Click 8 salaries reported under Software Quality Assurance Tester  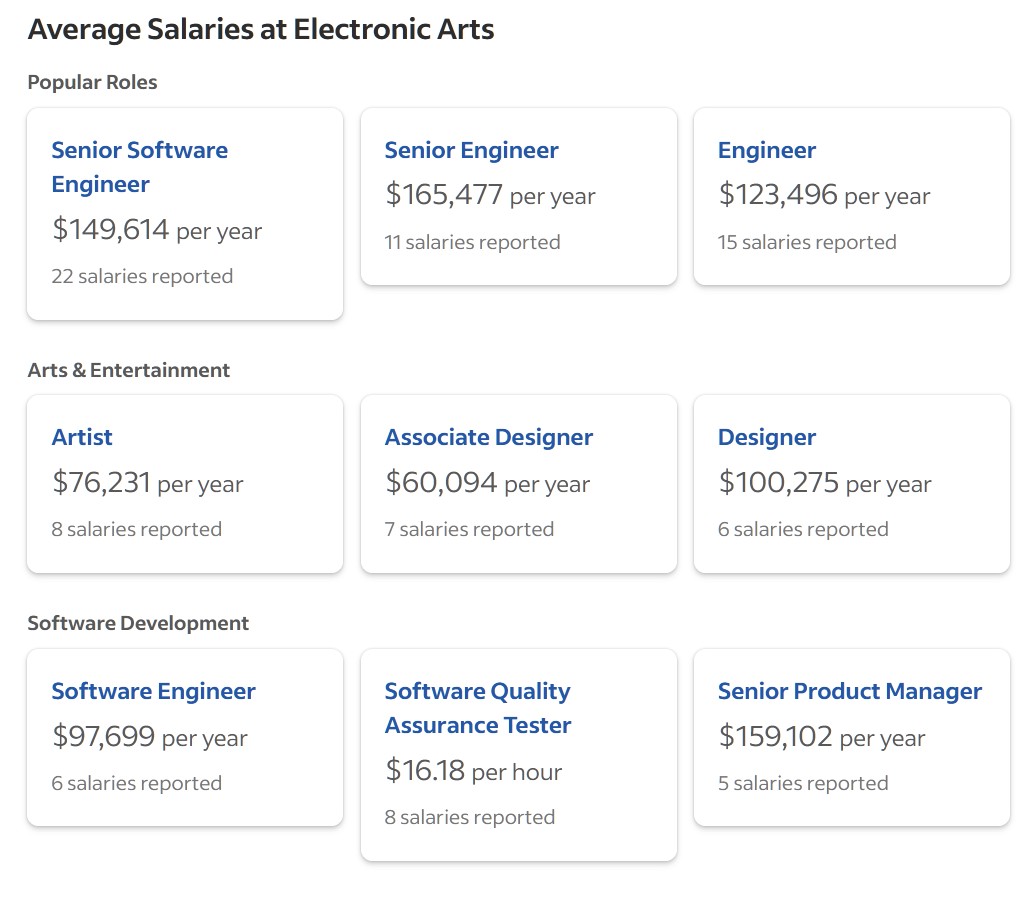click(470, 817)
